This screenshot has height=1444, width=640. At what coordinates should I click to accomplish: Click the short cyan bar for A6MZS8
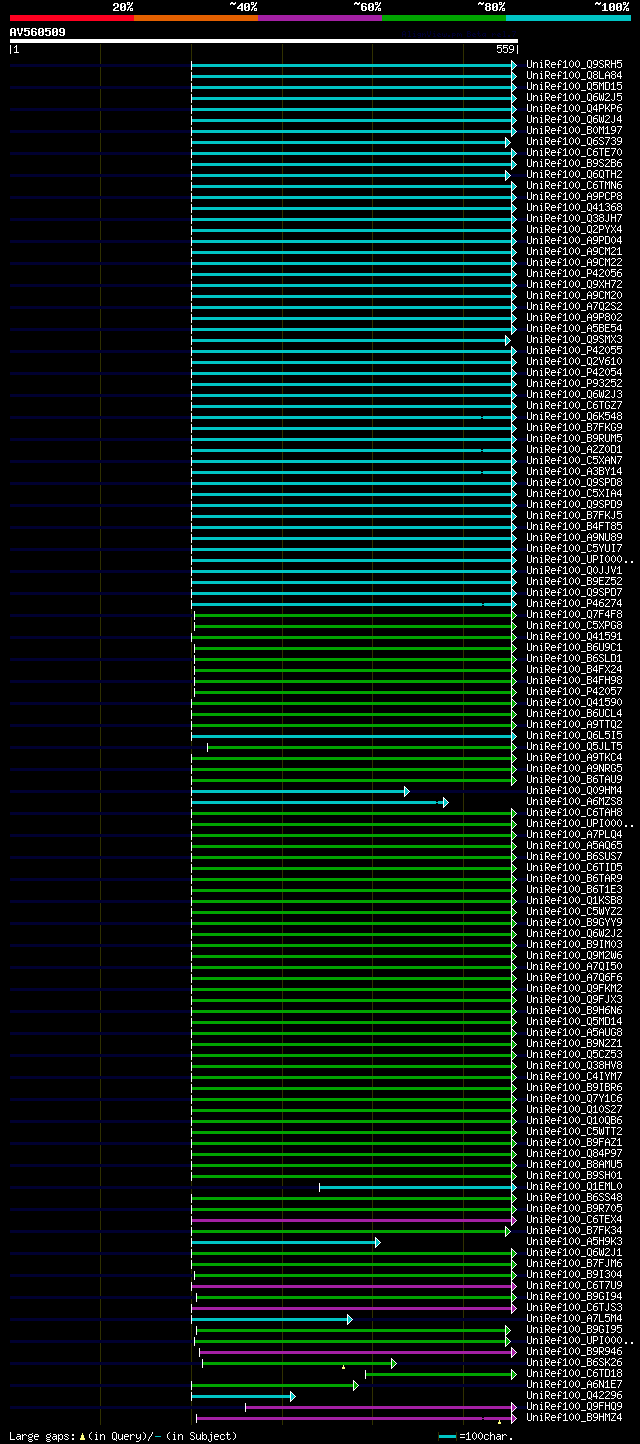[x=320, y=802]
